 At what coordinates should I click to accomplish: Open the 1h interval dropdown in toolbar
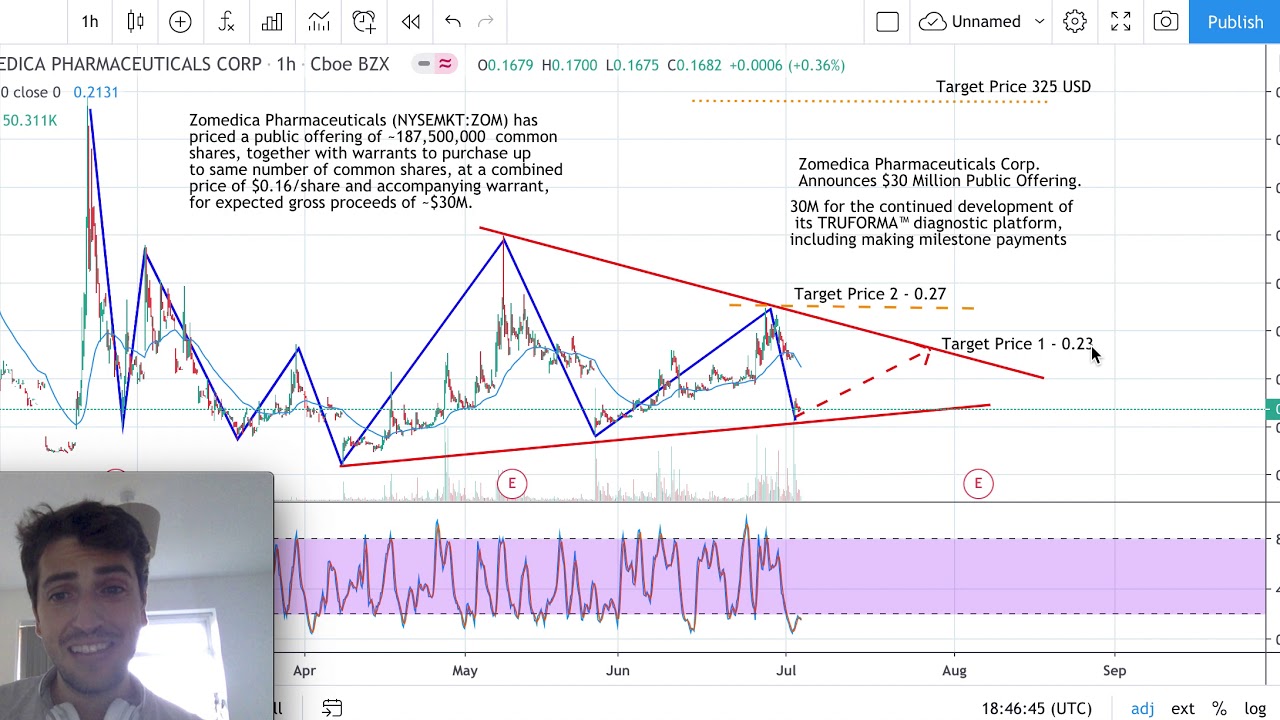90,21
